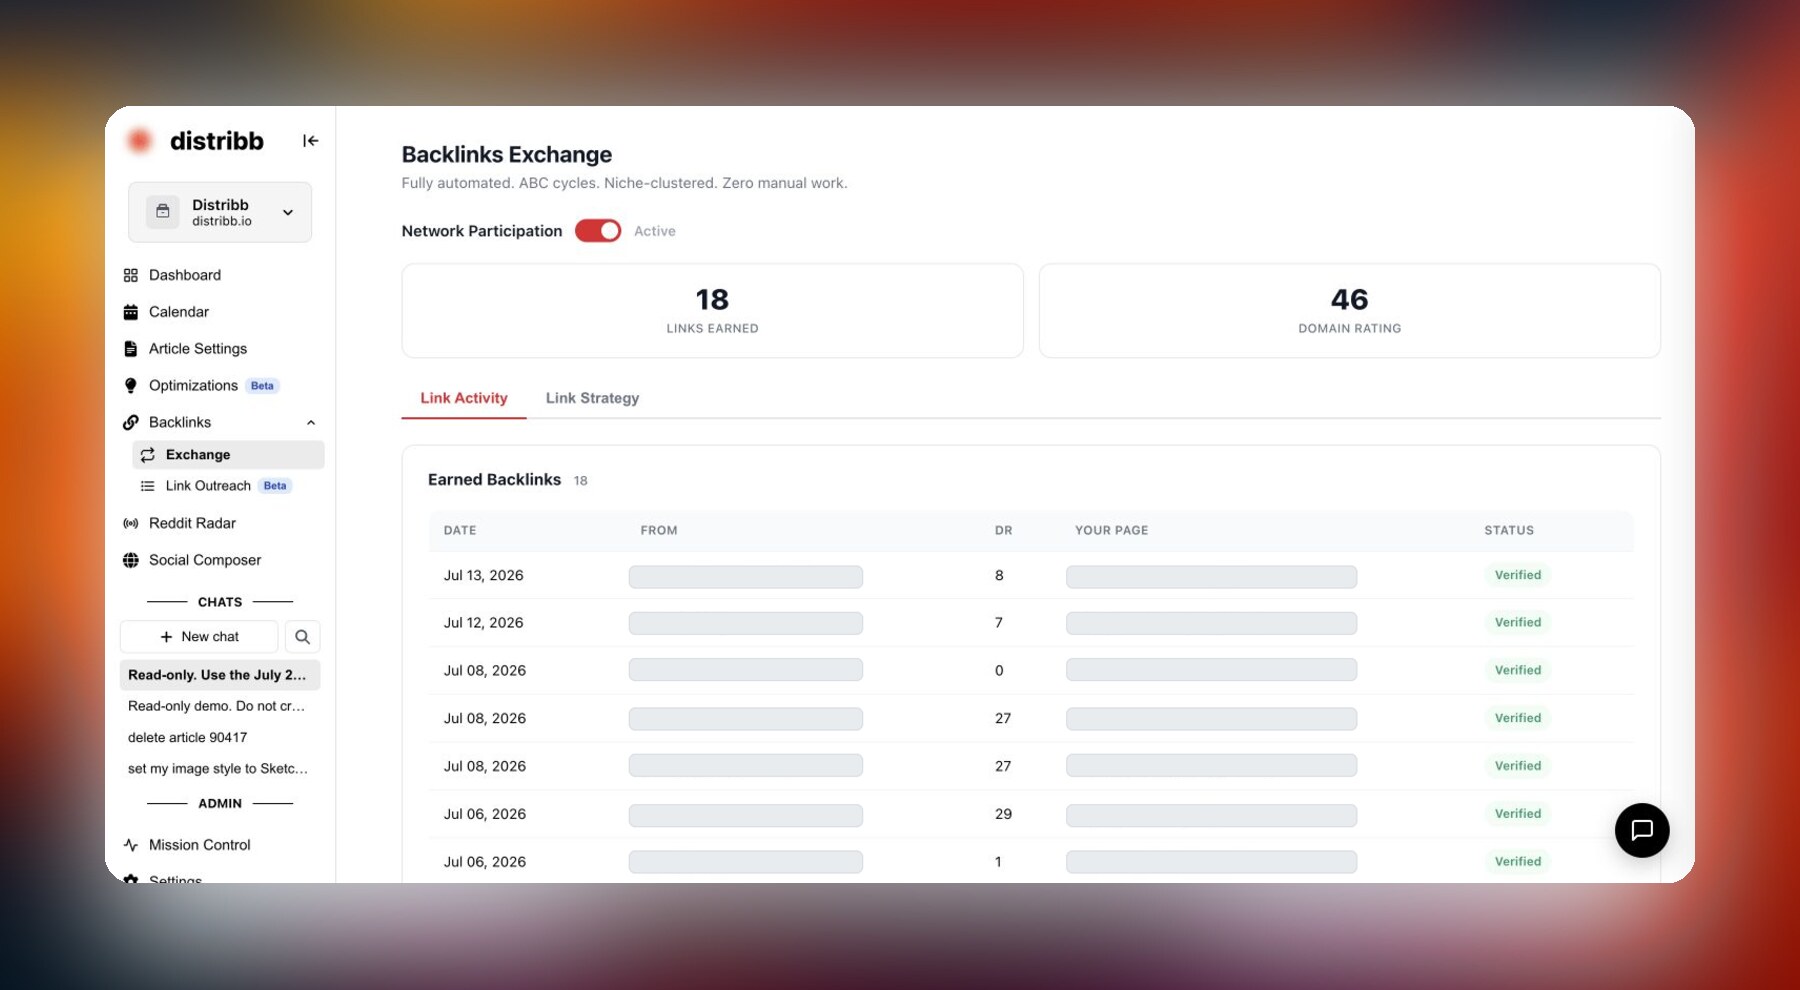Click the chat search magnifier icon
Viewport: 1800px width, 990px height.
302,637
